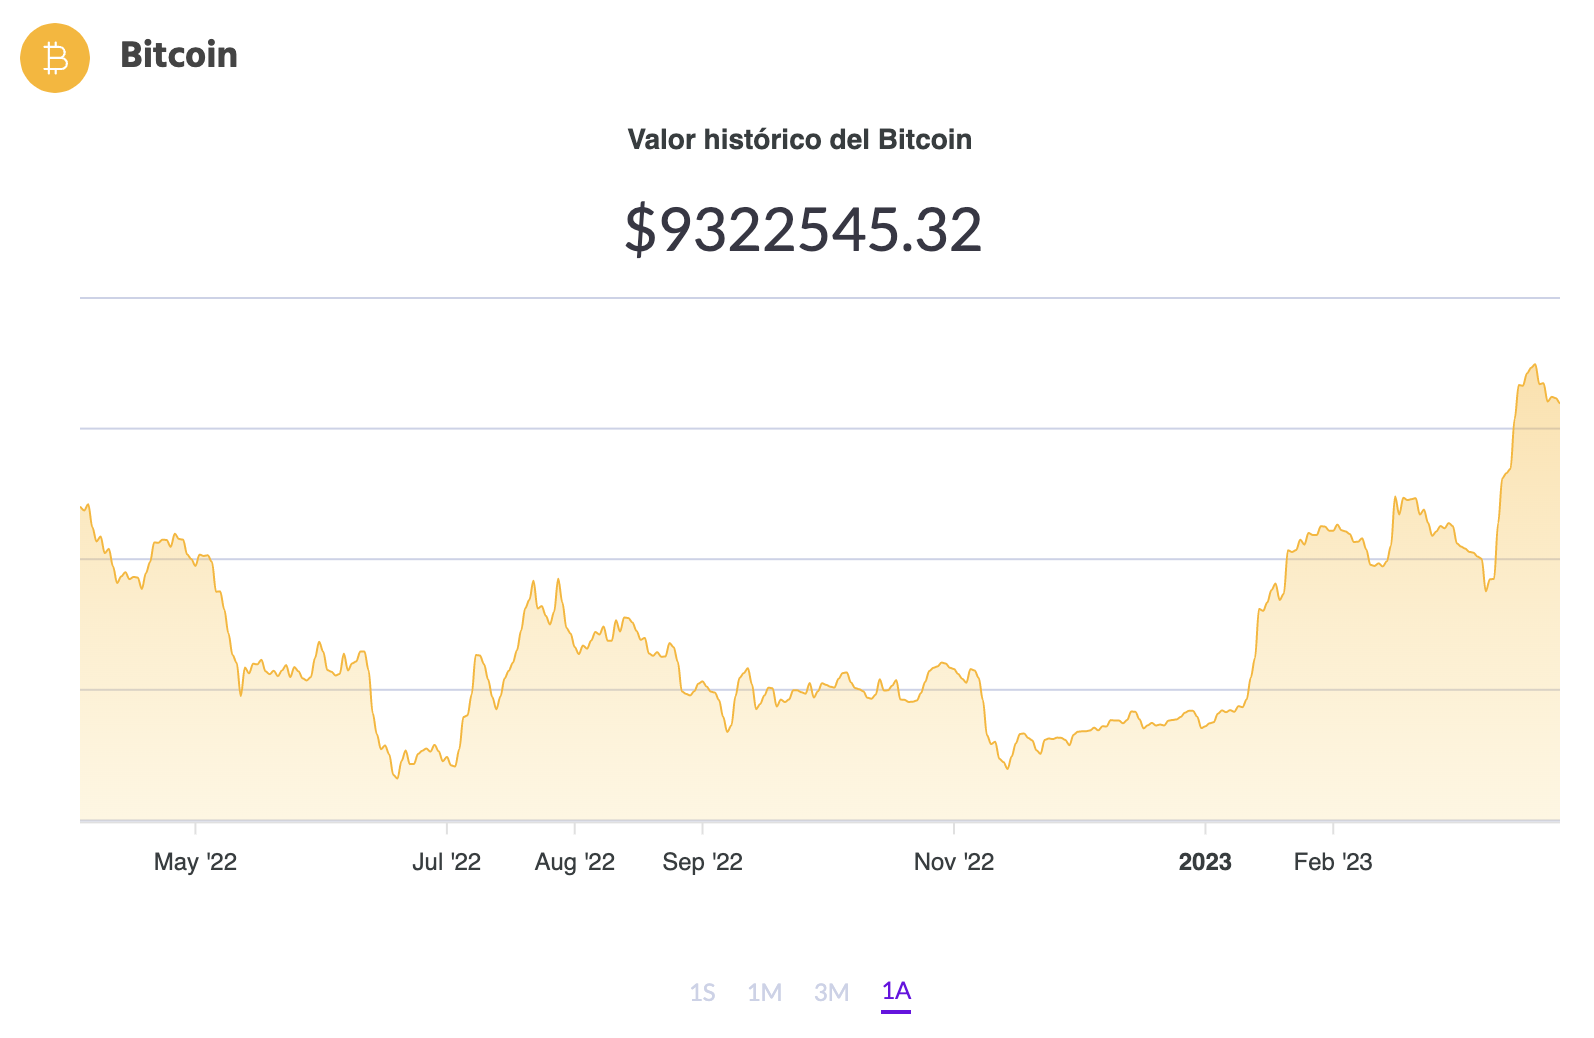
Task: Click the chart line's rightmost end point
Action: tap(1558, 403)
